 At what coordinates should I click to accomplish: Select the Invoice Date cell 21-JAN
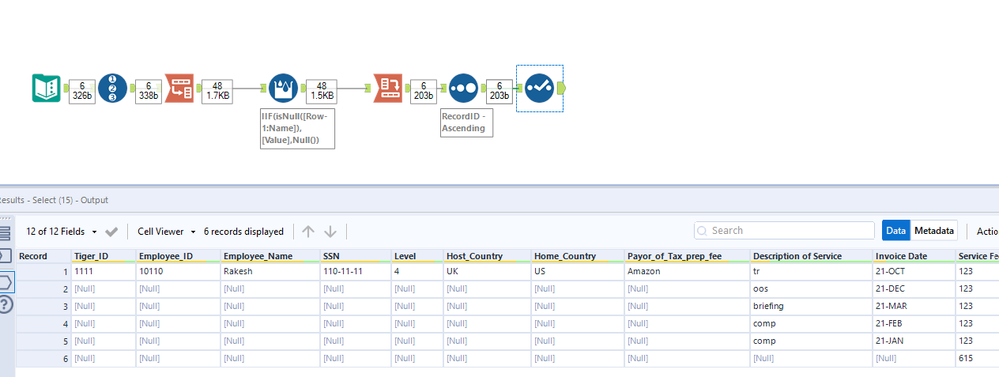(x=914, y=341)
